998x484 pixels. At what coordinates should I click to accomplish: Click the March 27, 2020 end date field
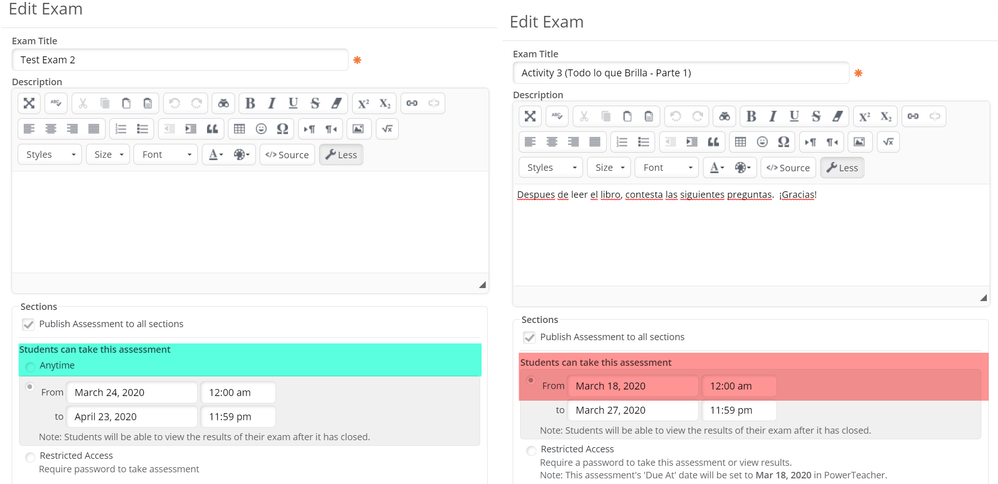click(x=633, y=410)
